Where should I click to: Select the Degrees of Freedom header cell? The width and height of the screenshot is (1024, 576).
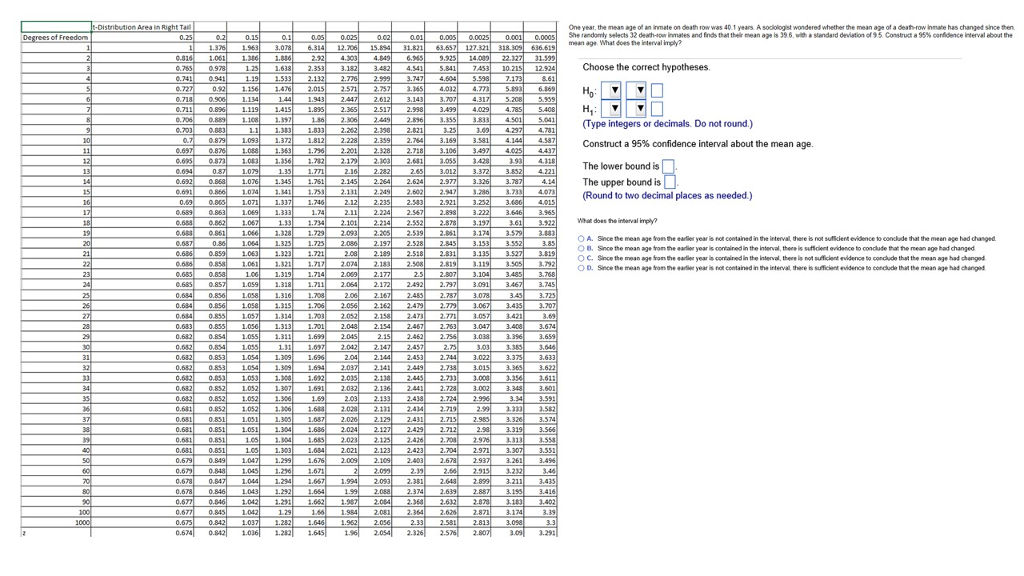(x=56, y=37)
